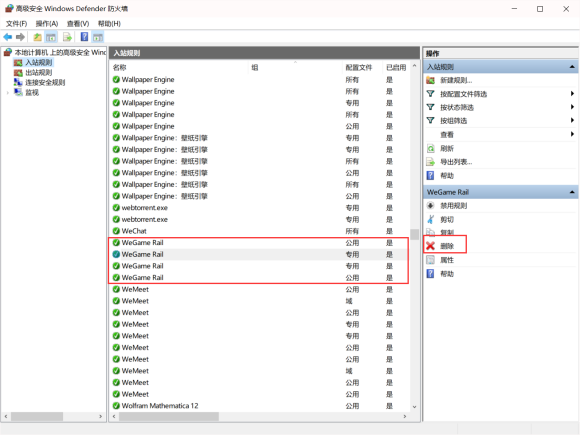Click the tree pane horizontal scroll left arrow

6,417
